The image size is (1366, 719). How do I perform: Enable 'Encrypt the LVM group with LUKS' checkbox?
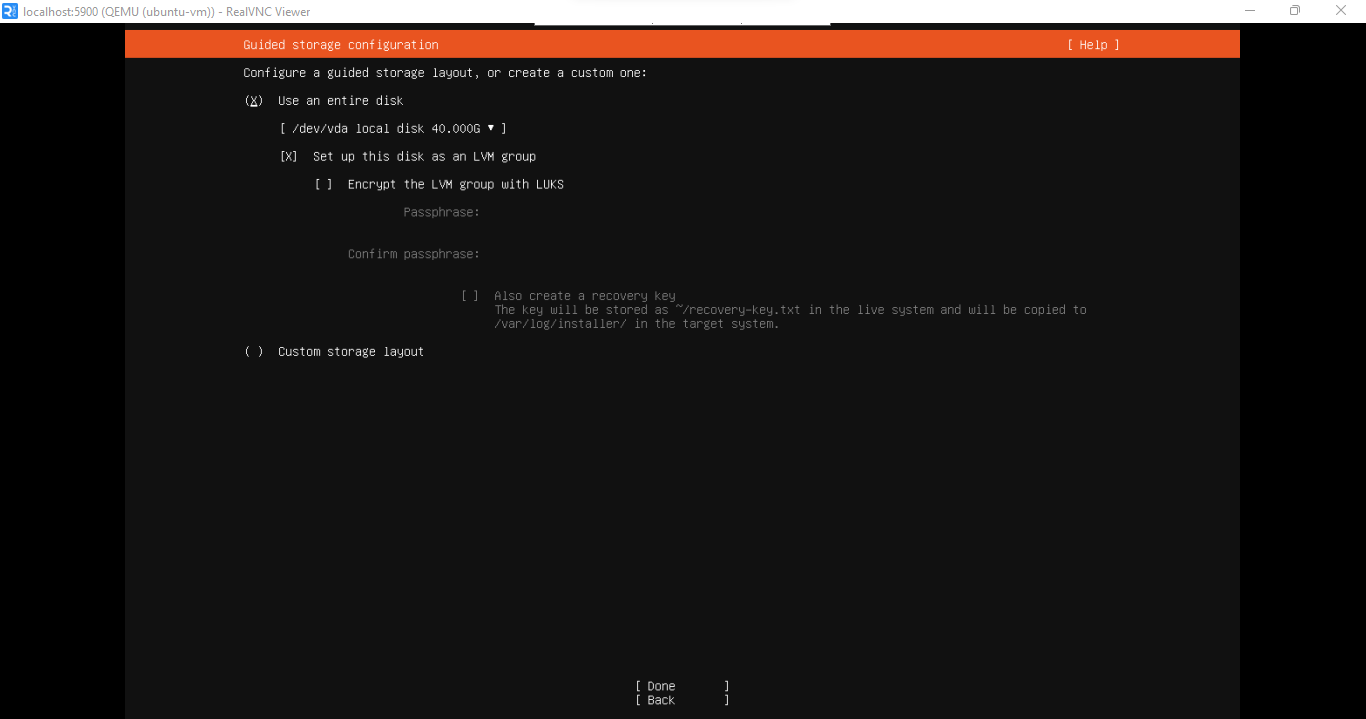click(324, 185)
